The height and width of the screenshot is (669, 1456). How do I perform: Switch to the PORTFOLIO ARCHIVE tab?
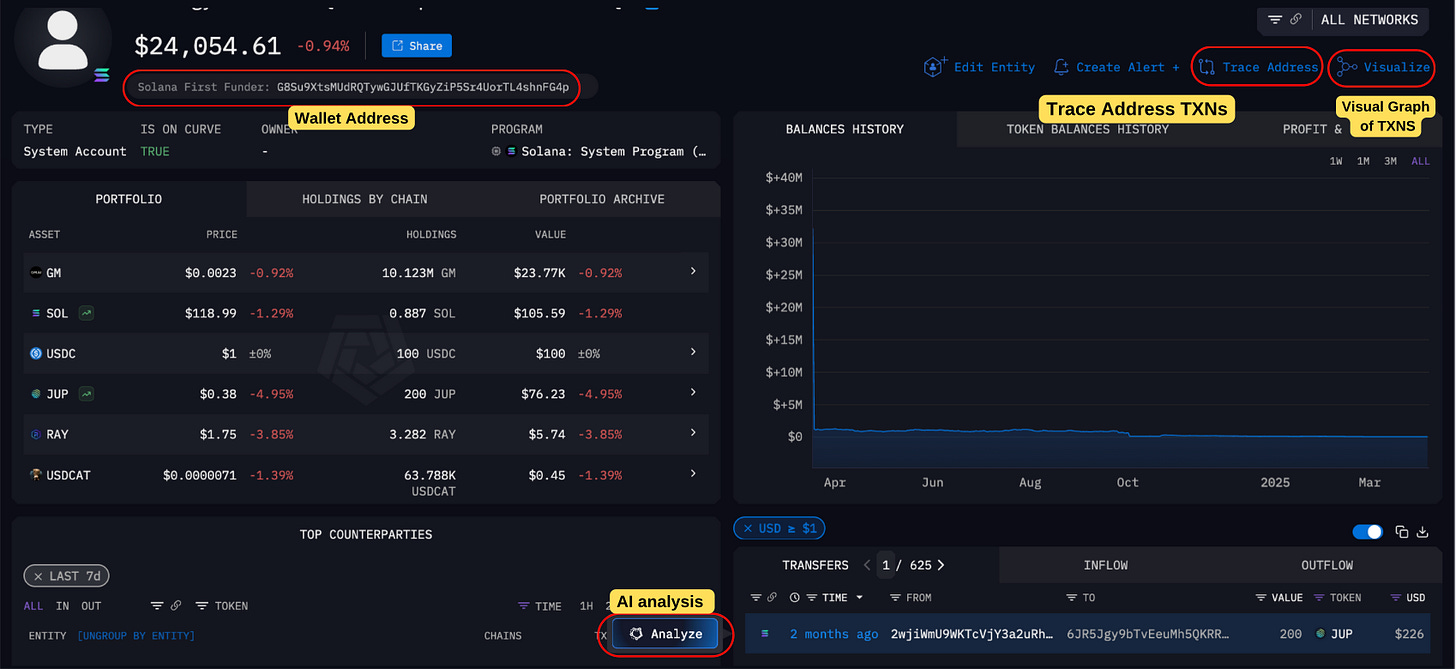click(602, 199)
